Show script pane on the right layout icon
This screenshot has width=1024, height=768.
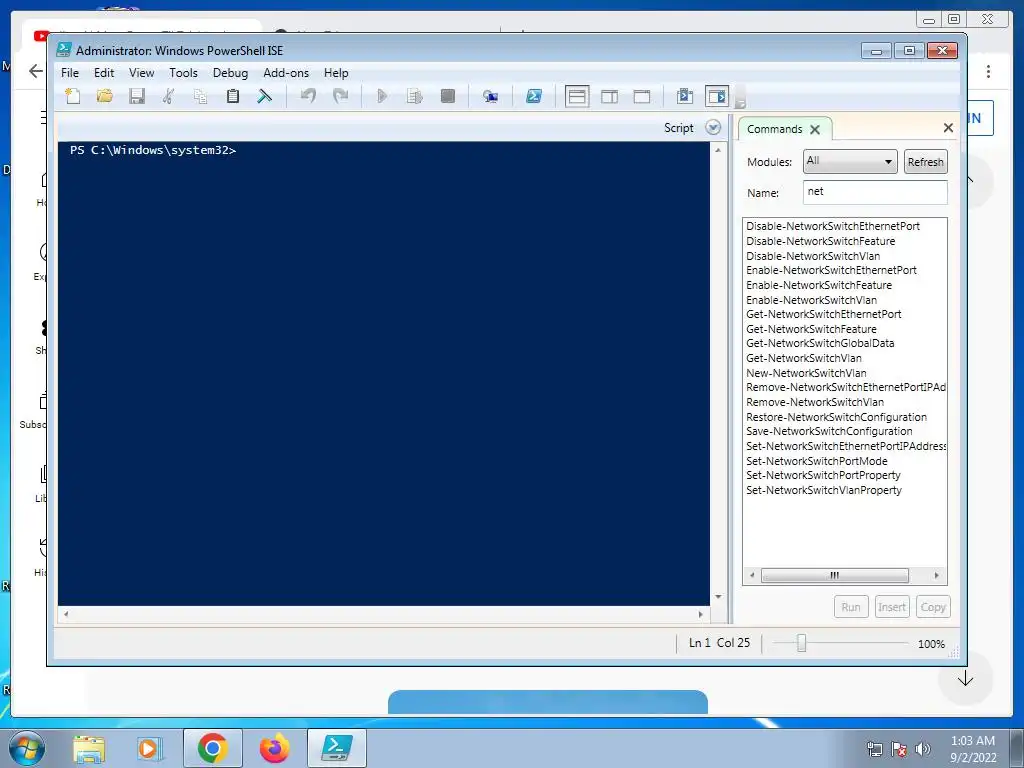(x=609, y=97)
